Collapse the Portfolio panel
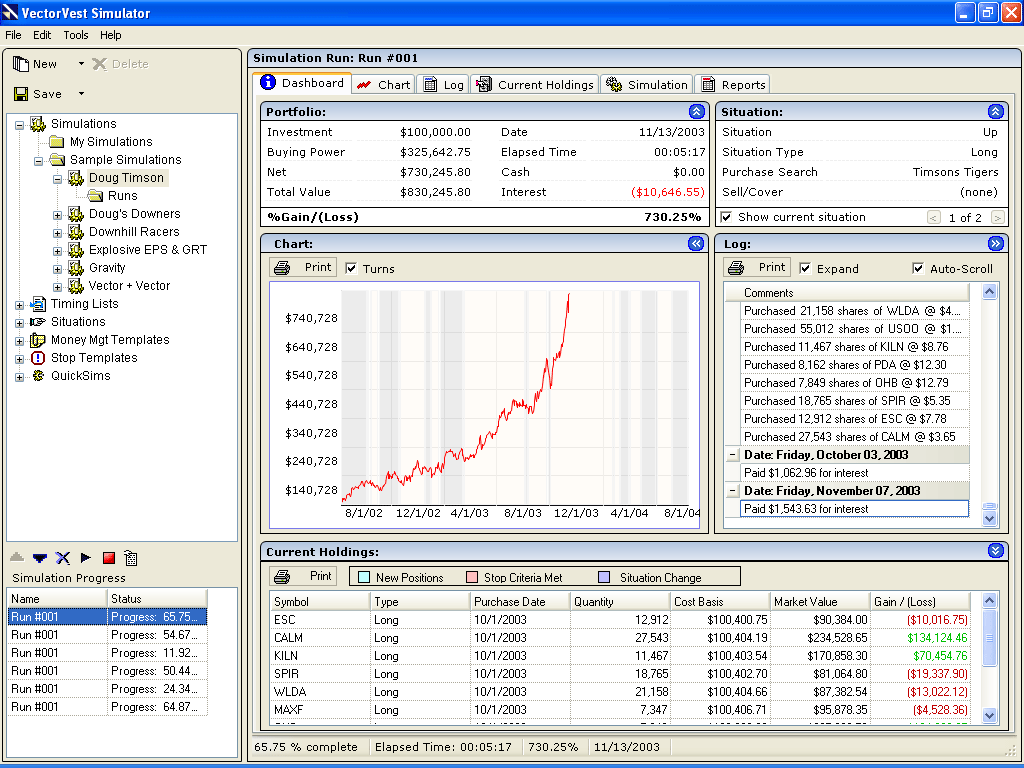 pos(697,112)
